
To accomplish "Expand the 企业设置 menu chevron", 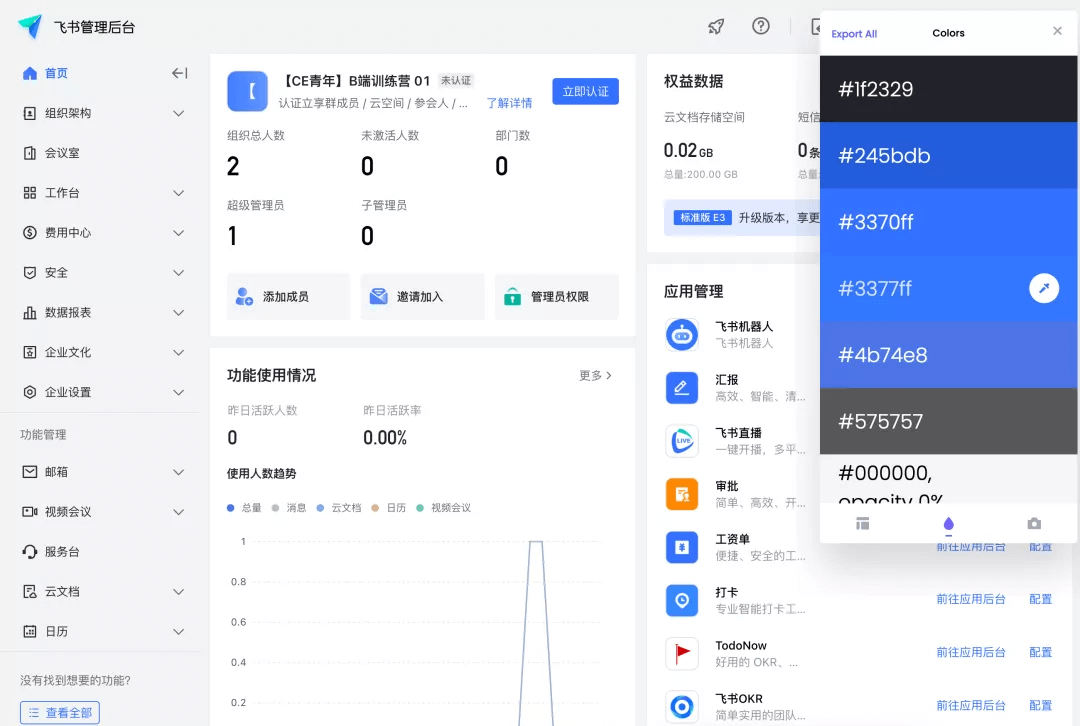I will pos(178,393).
